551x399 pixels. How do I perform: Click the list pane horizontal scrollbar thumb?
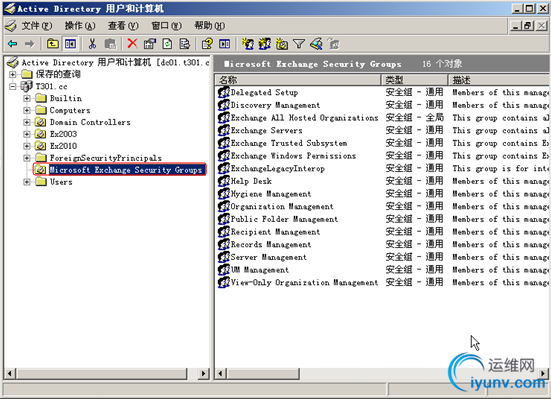click(x=263, y=373)
